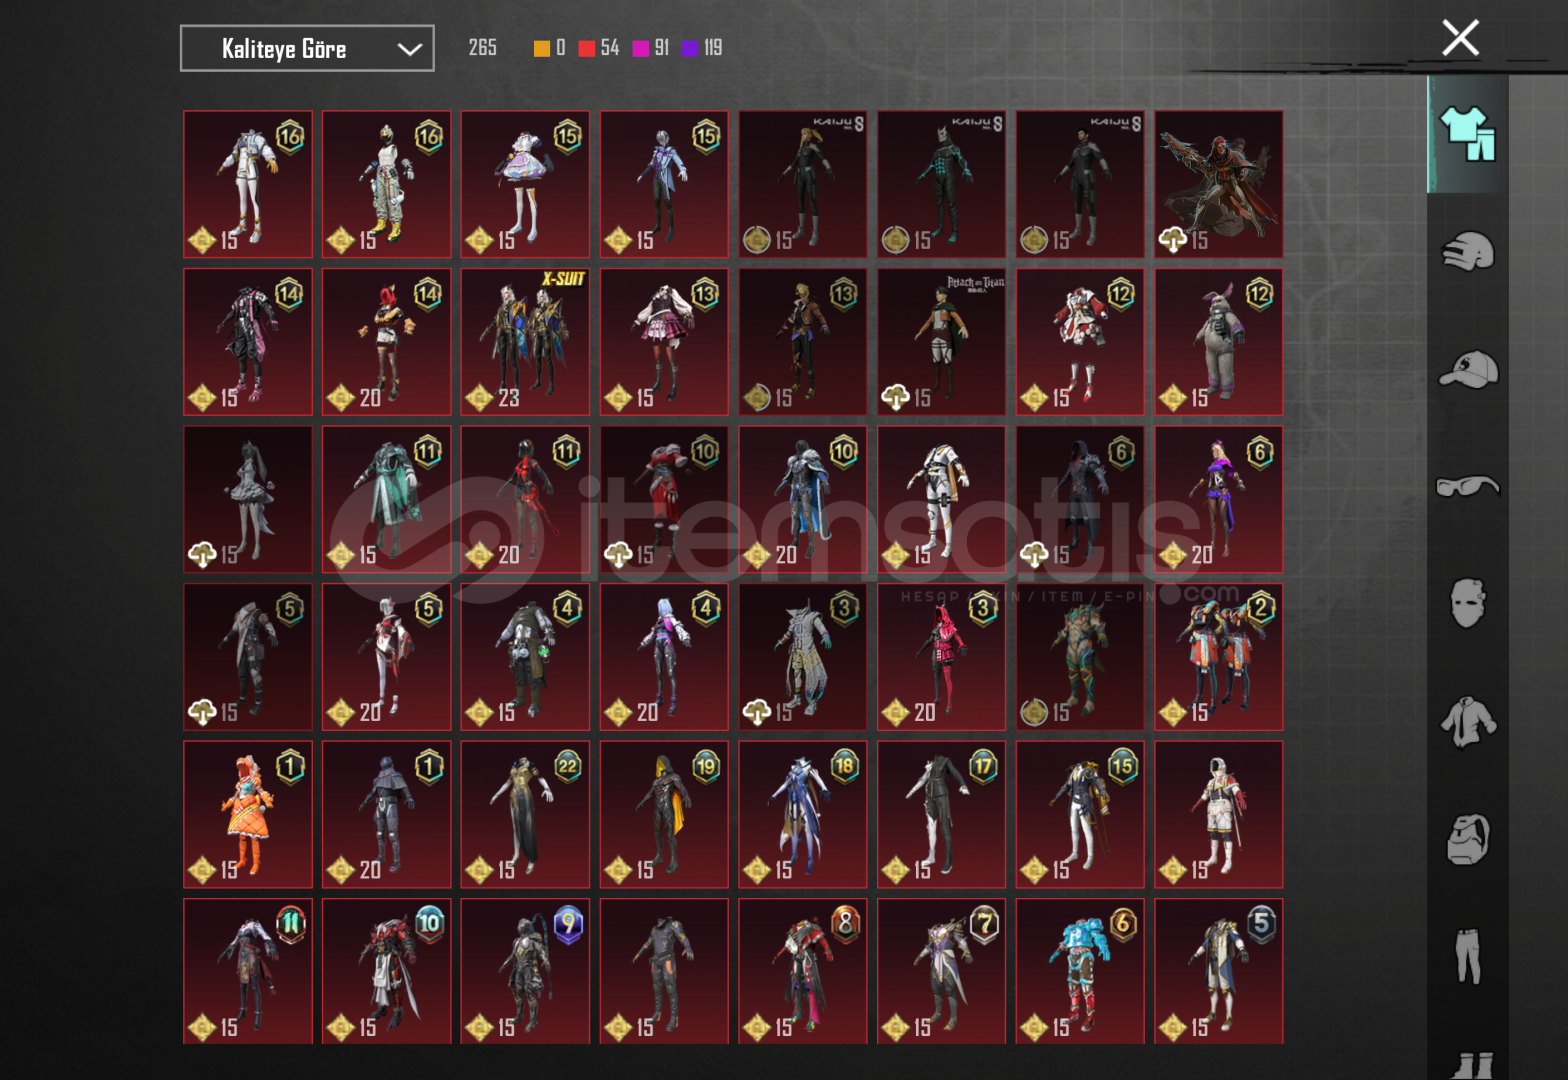Open the helmet category in sidebar

coord(1468,251)
